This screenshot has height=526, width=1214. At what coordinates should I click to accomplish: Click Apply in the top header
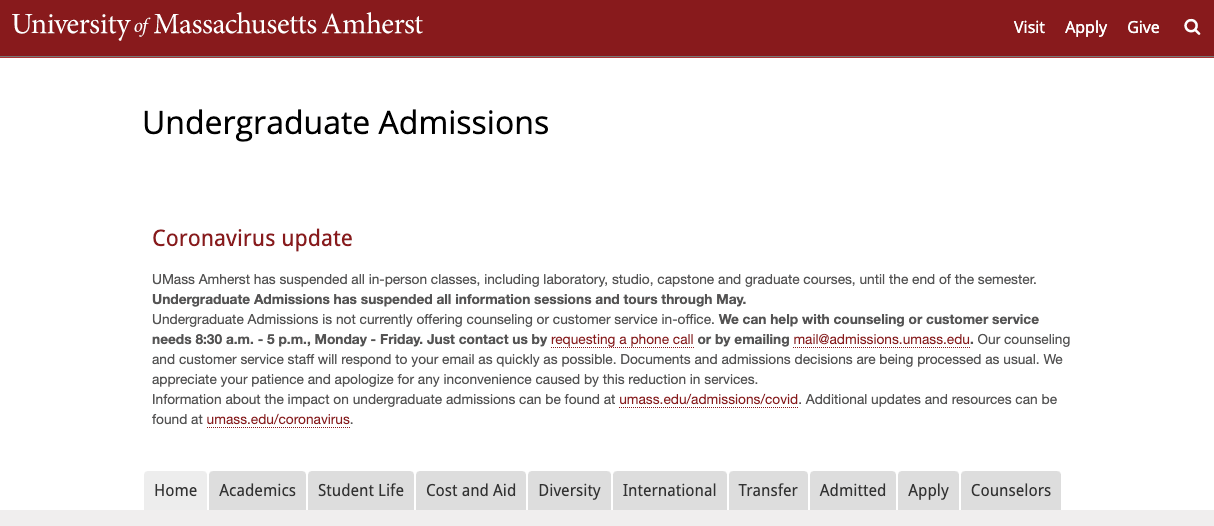click(1086, 28)
